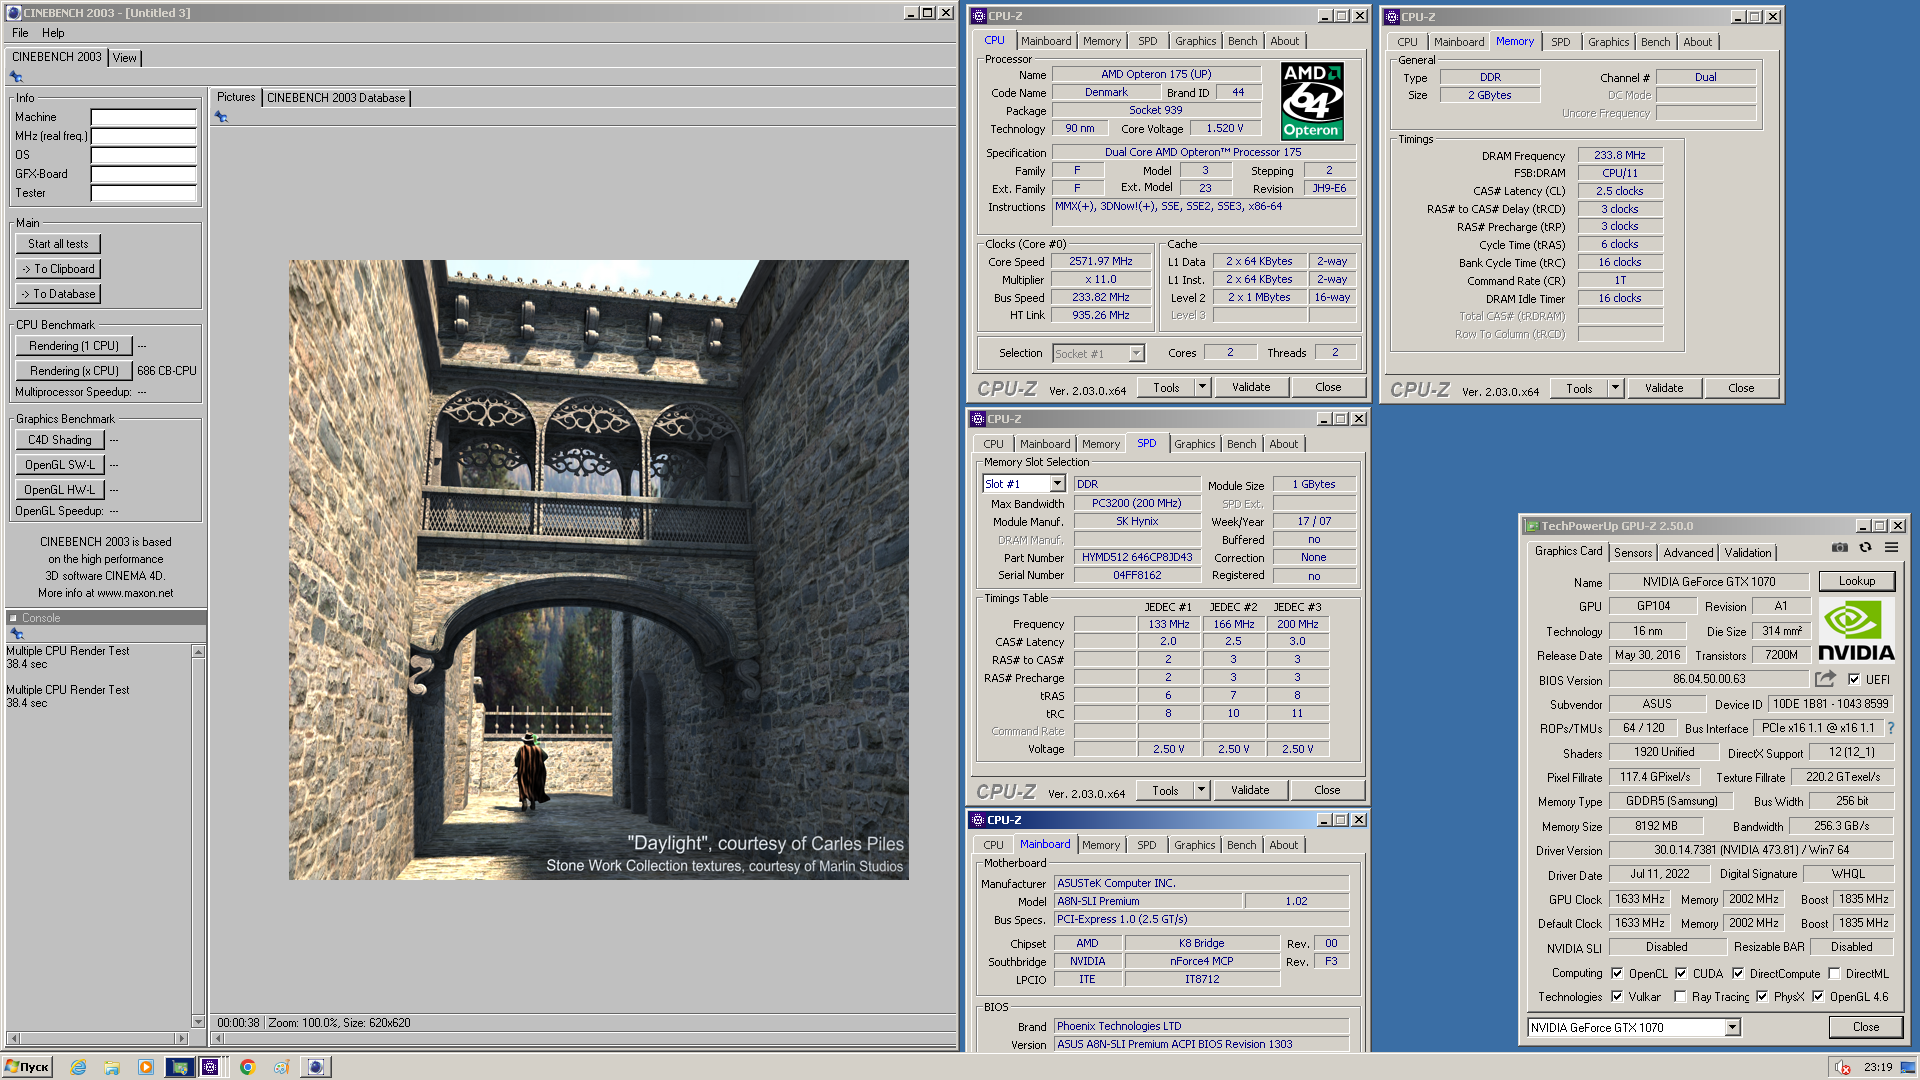Click the pin icon under the Pictures tab
This screenshot has width=1920, height=1080.
point(221,117)
